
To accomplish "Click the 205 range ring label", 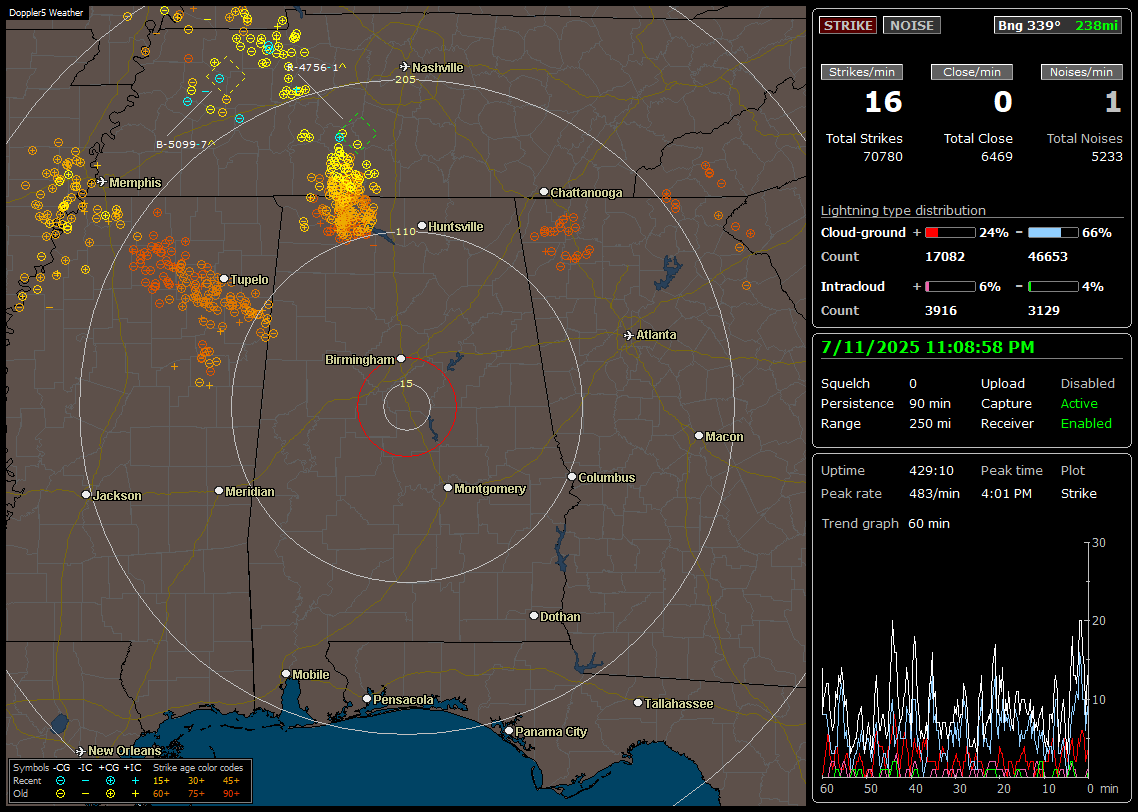I will coord(405,80).
